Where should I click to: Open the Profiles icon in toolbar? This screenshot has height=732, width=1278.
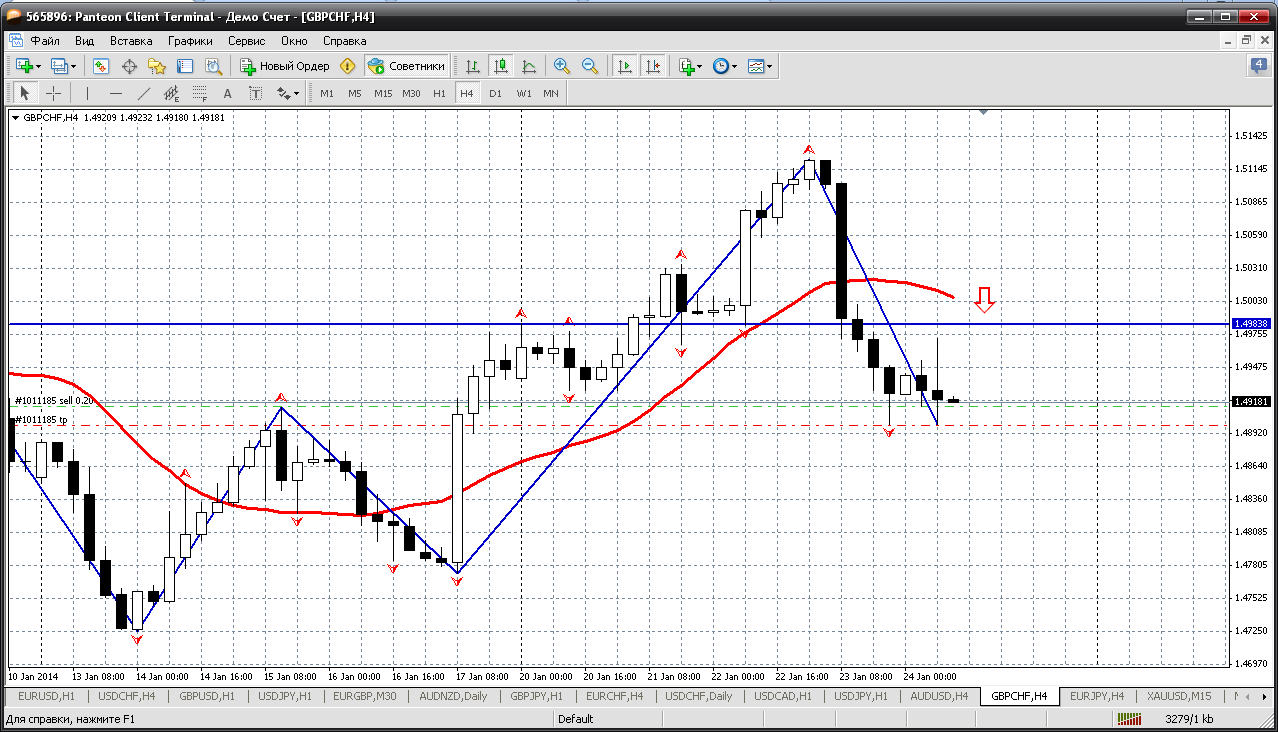click(58, 66)
